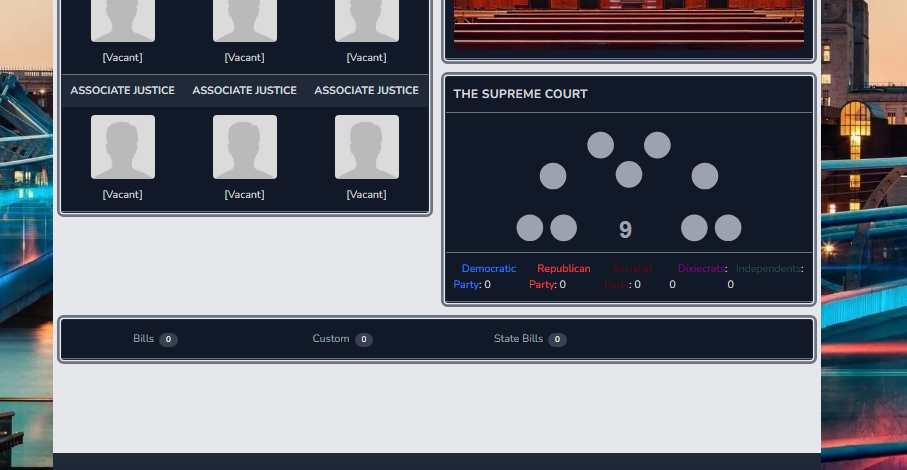Click the Democratic Party link

point(485,276)
